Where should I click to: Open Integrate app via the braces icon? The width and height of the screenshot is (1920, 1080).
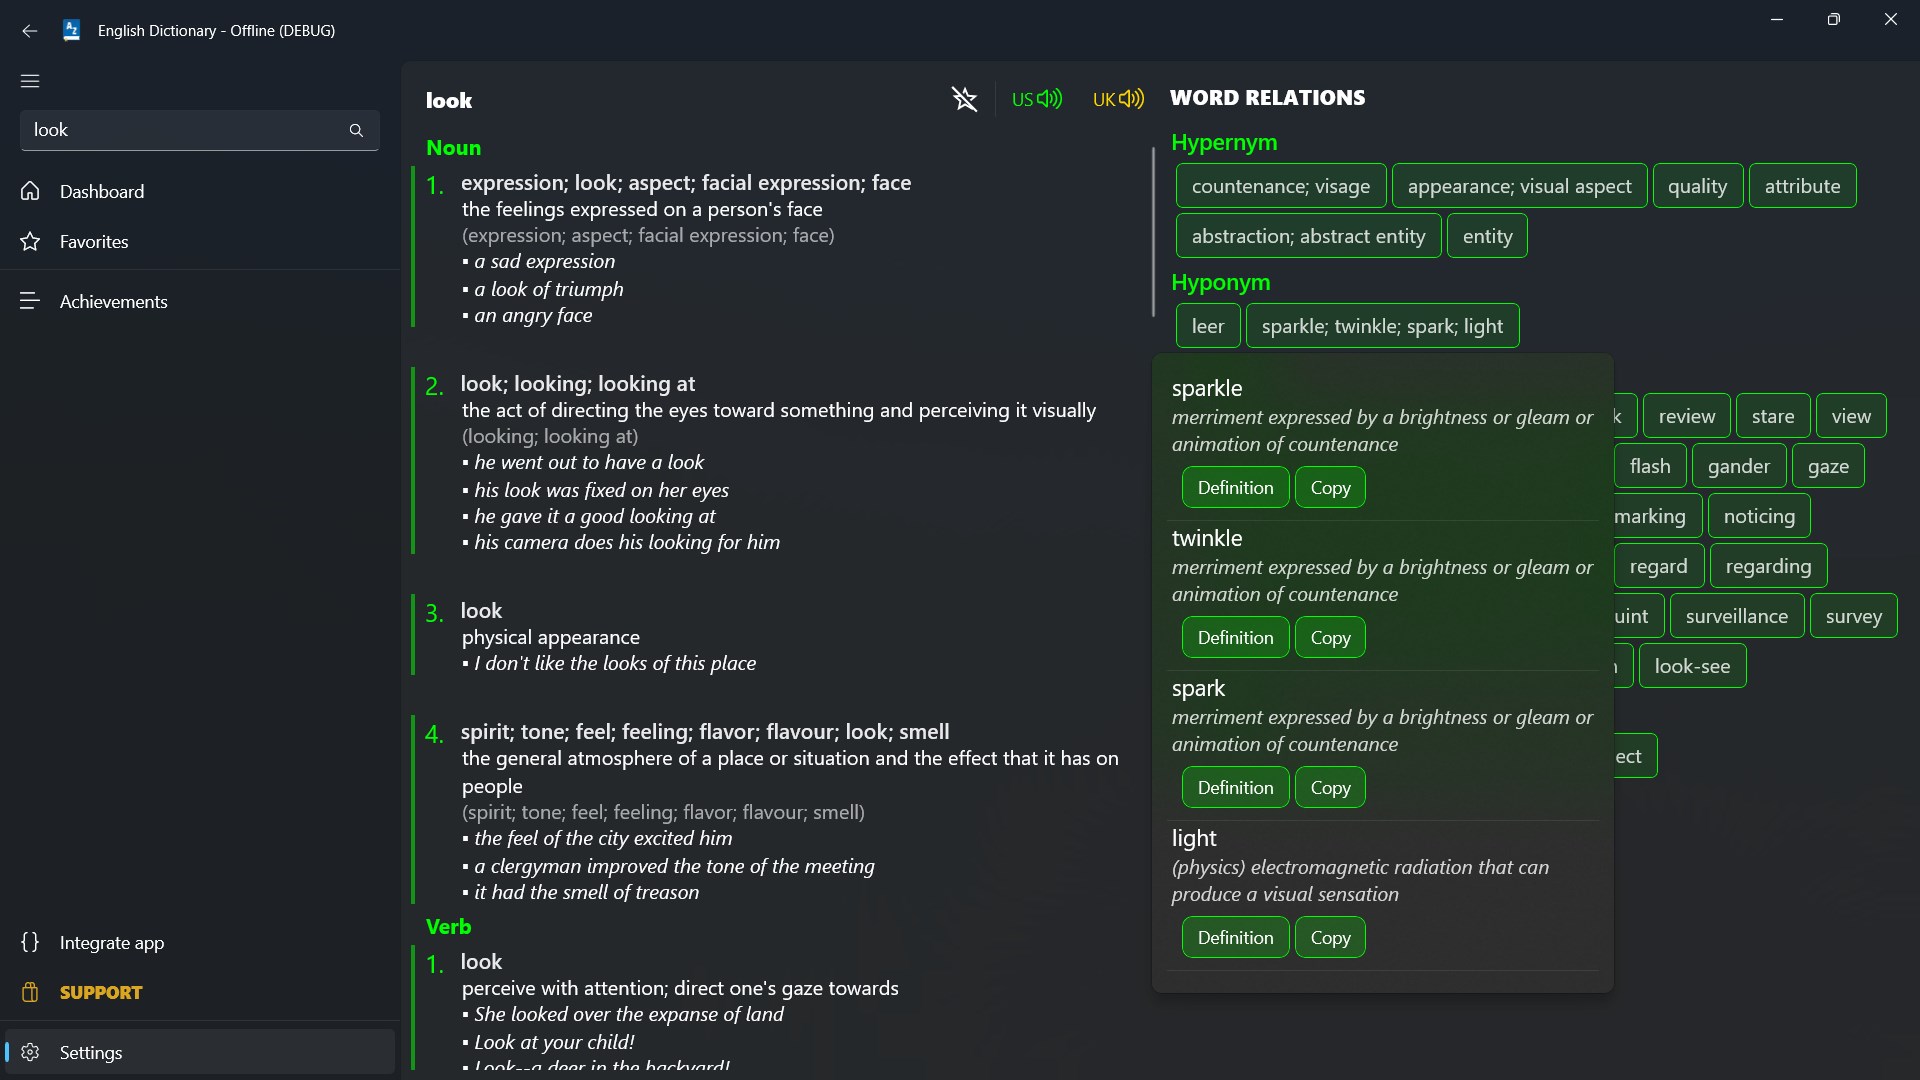click(110, 942)
